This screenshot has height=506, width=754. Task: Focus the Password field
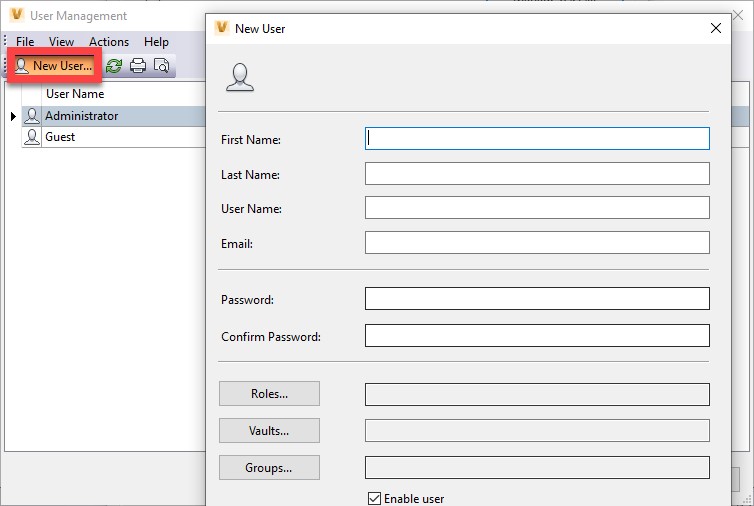(537, 299)
